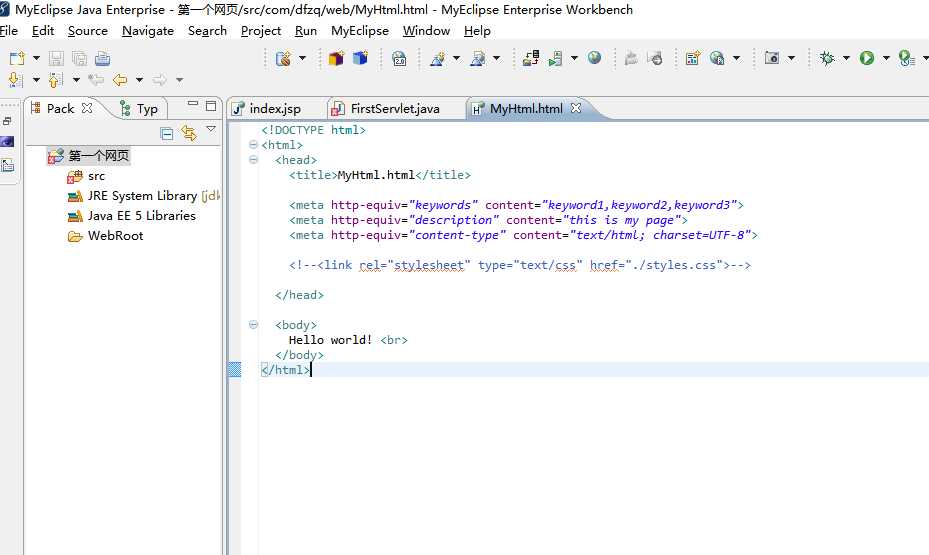Close the MyHtml.html tab
The height and width of the screenshot is (555, 929).
click(x=576, y=108)
